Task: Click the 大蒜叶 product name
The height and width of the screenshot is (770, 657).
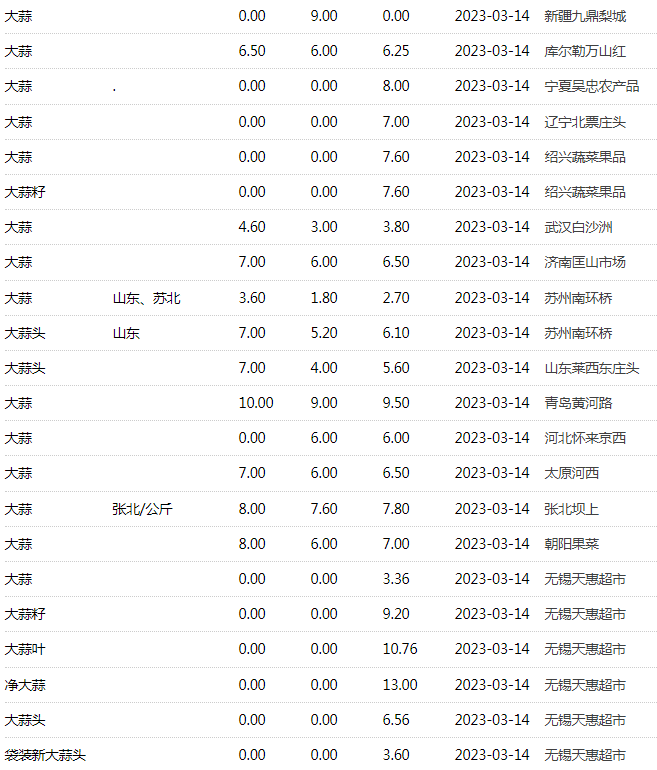Action: tap(25, 649)
